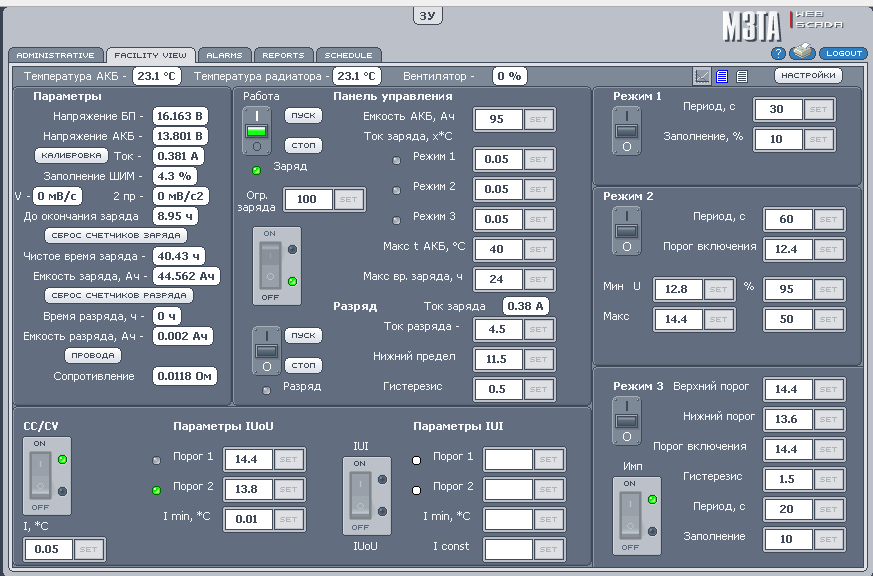The image size is (873, 576).
Task: Select Порог 2 under Параметры IUI
Action: click(x=417, y=490)
